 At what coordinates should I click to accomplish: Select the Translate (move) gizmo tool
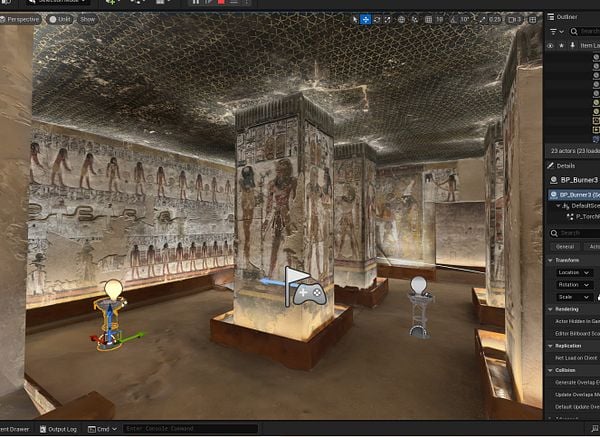pos(366,19)
